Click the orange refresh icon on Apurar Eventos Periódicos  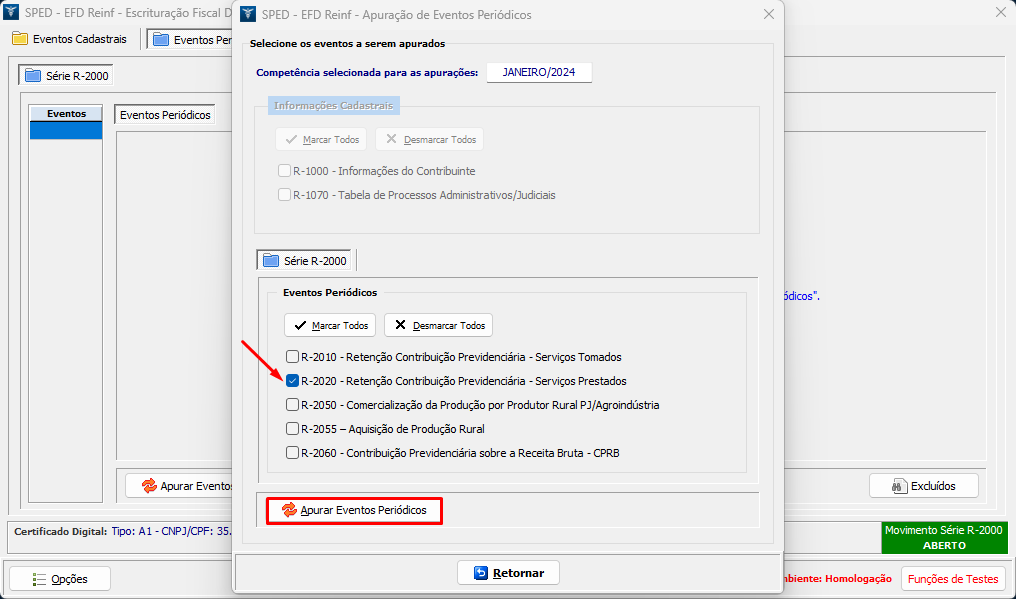pyautogui.click(x=289, y=510)
